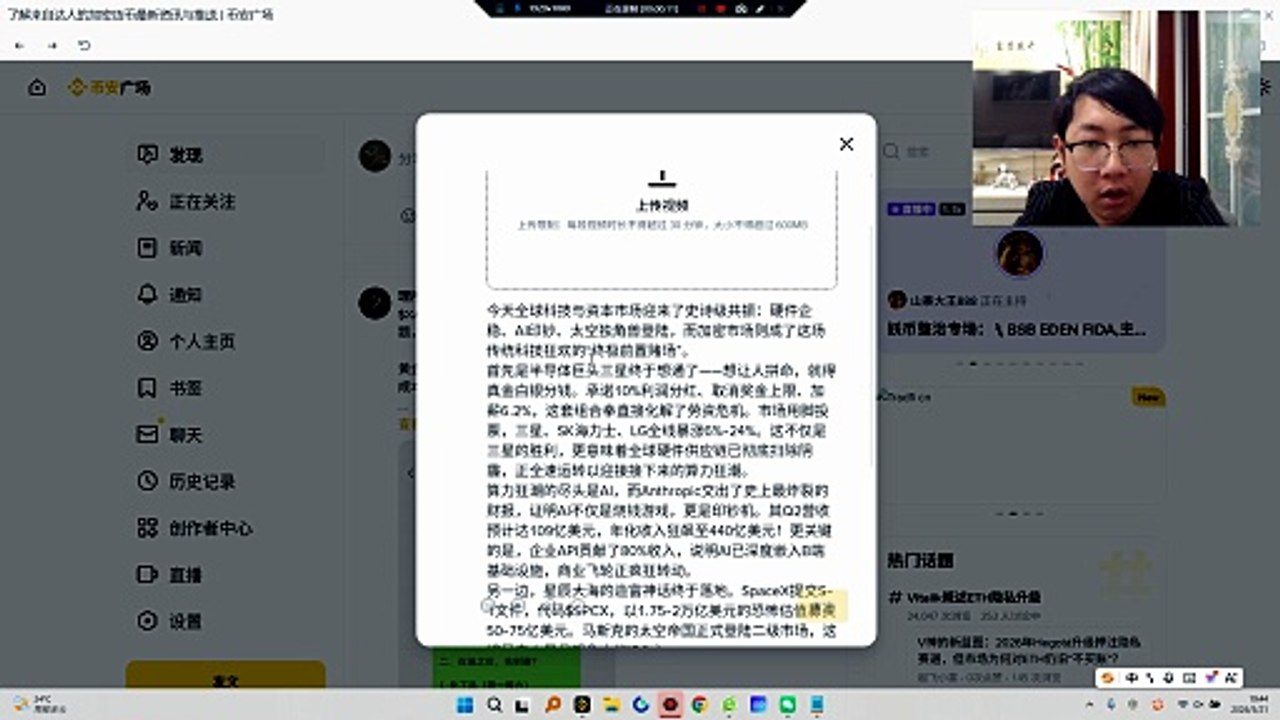Click the 直播 live stream icon
This screenshot has width=1280, height=720.
coord(148,574)
